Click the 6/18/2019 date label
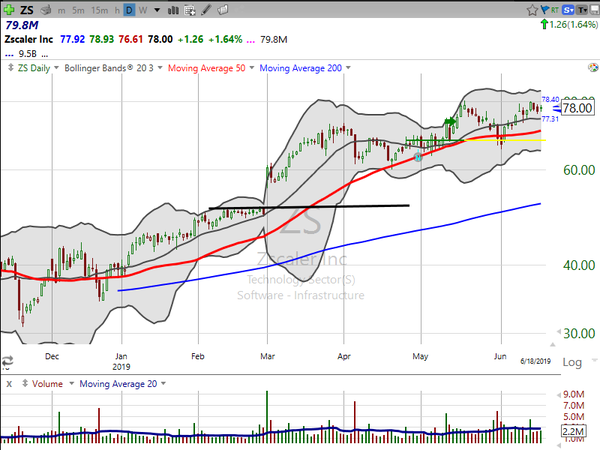Viewport: 600px width, 450px height. [535, 361]
